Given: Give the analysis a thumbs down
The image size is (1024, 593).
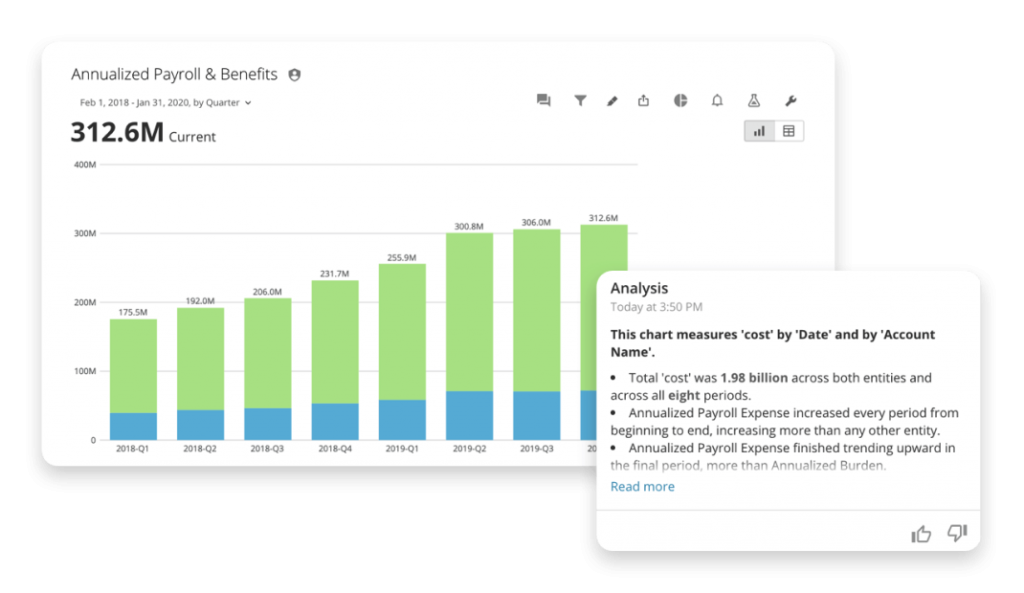Looking at the screenshot, I should [x=957, y=534].
